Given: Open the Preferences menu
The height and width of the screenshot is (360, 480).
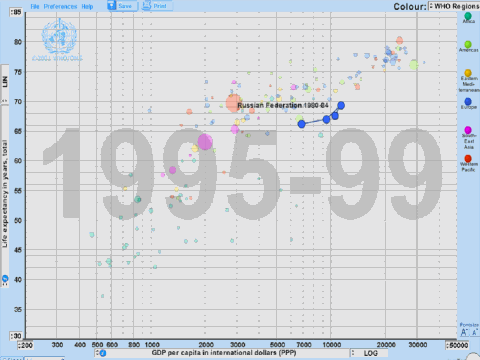Looking at the screenshot, I should coord(60,6).
